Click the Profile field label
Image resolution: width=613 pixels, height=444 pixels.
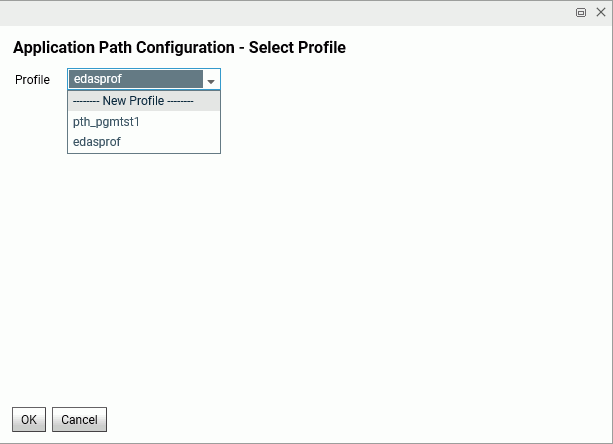pos(32,80)
